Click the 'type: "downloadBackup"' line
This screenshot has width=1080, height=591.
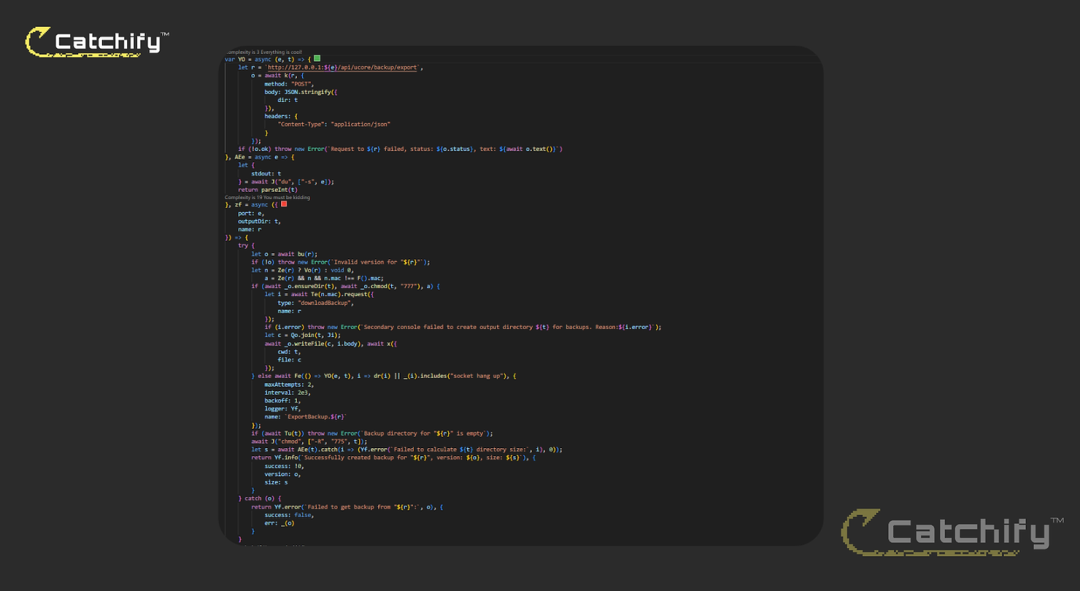tap(315, 303)
